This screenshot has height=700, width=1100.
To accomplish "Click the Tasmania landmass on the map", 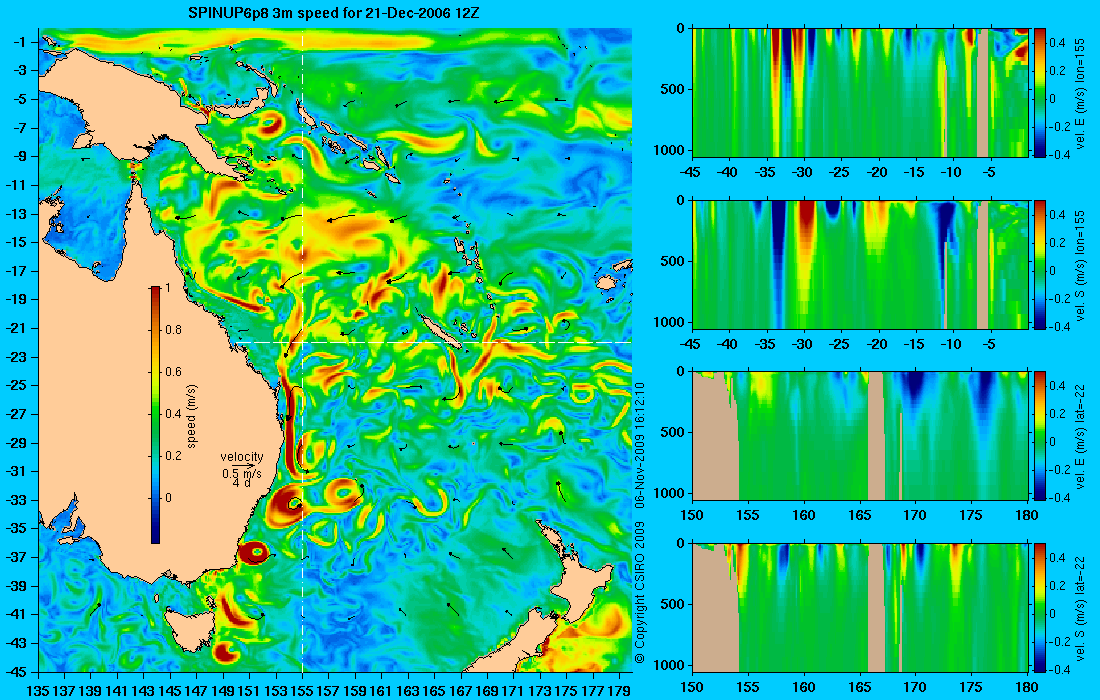I will point(189,628).
